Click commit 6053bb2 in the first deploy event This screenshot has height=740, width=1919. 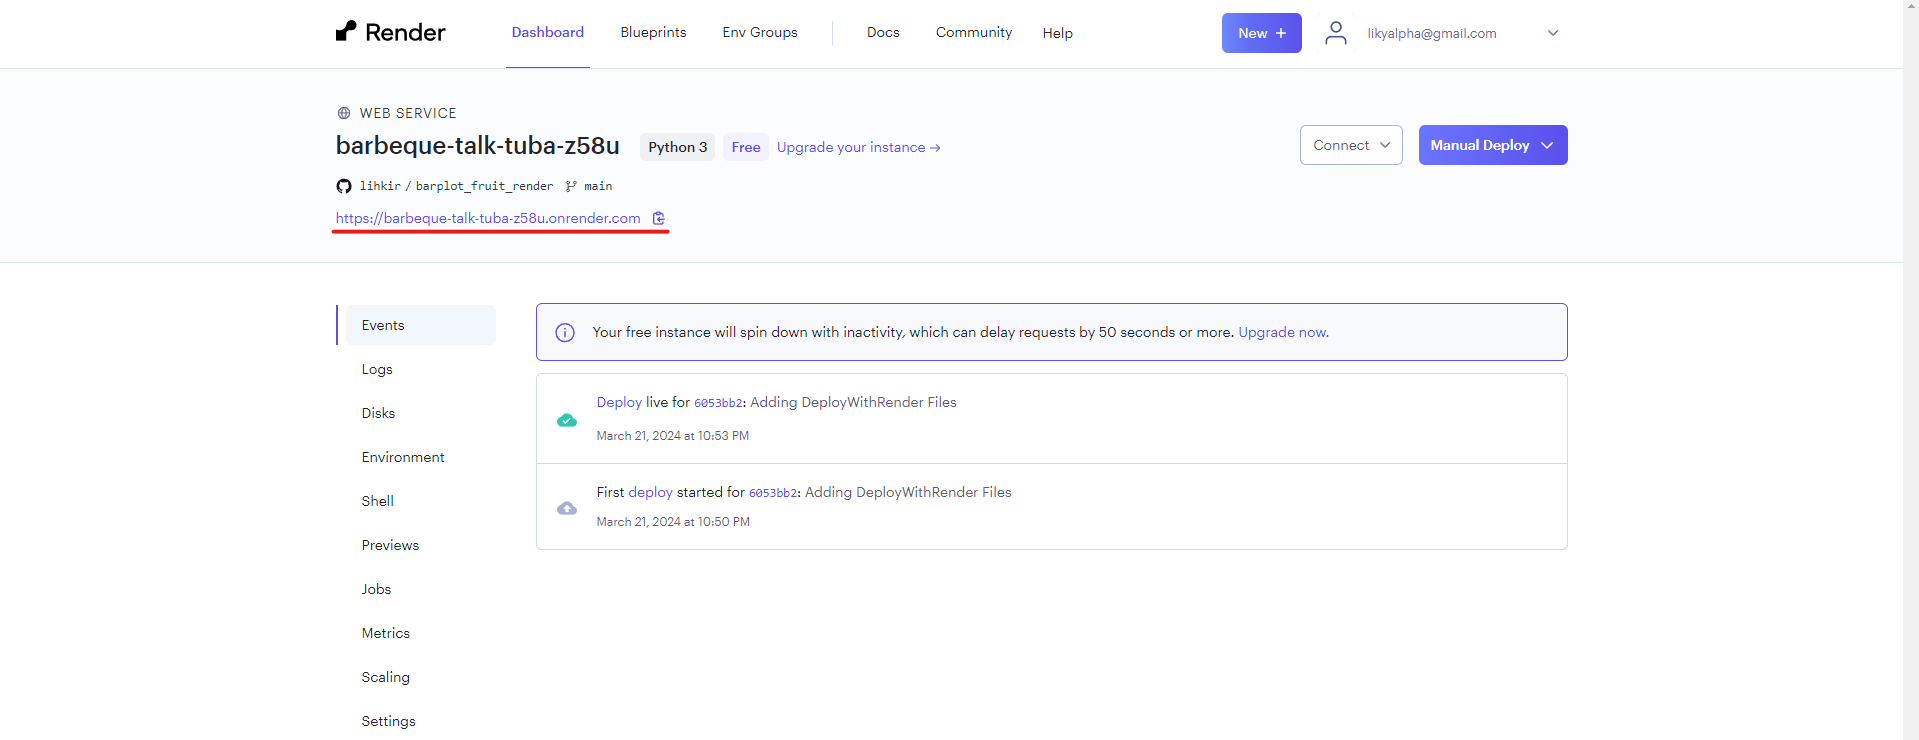pyautogui.click(x=773, y=493)
